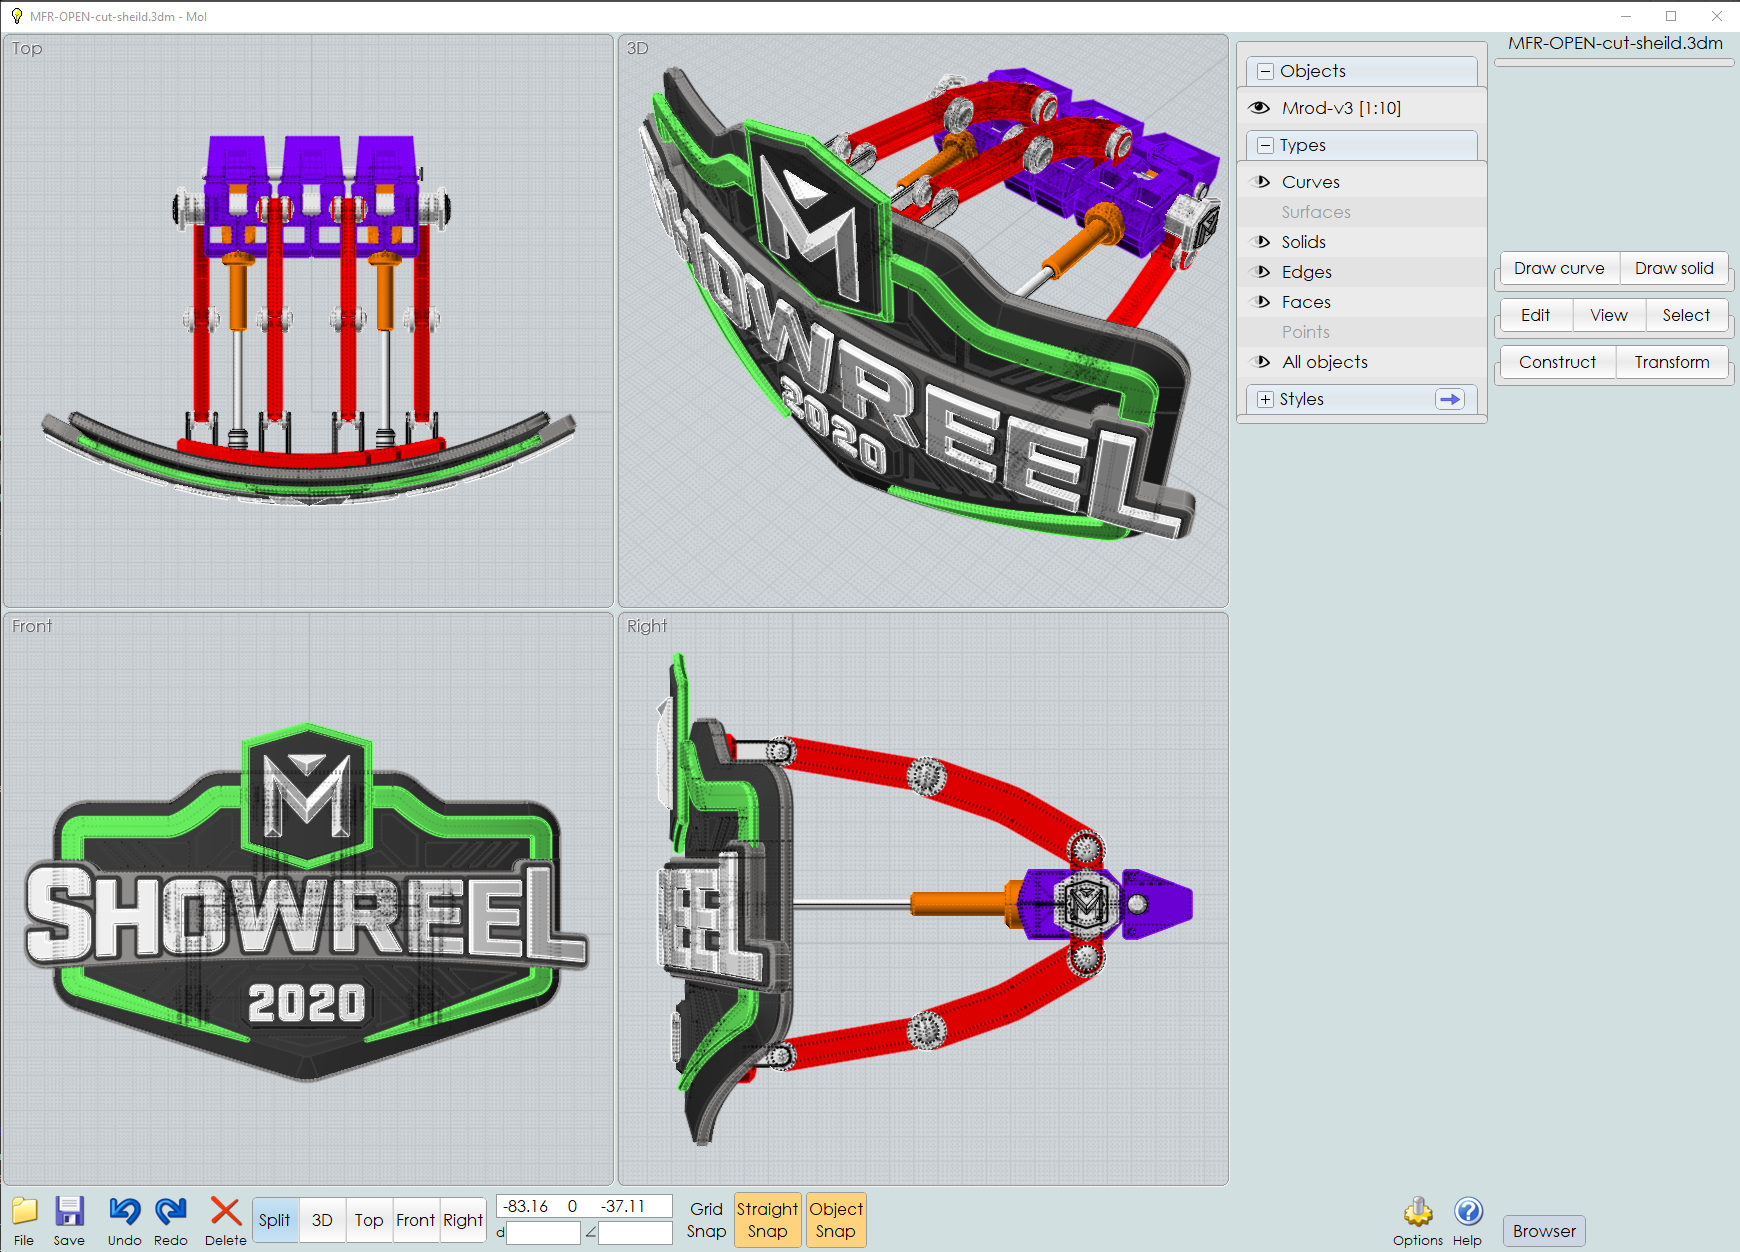Click the angle input field

point(635,1233)
